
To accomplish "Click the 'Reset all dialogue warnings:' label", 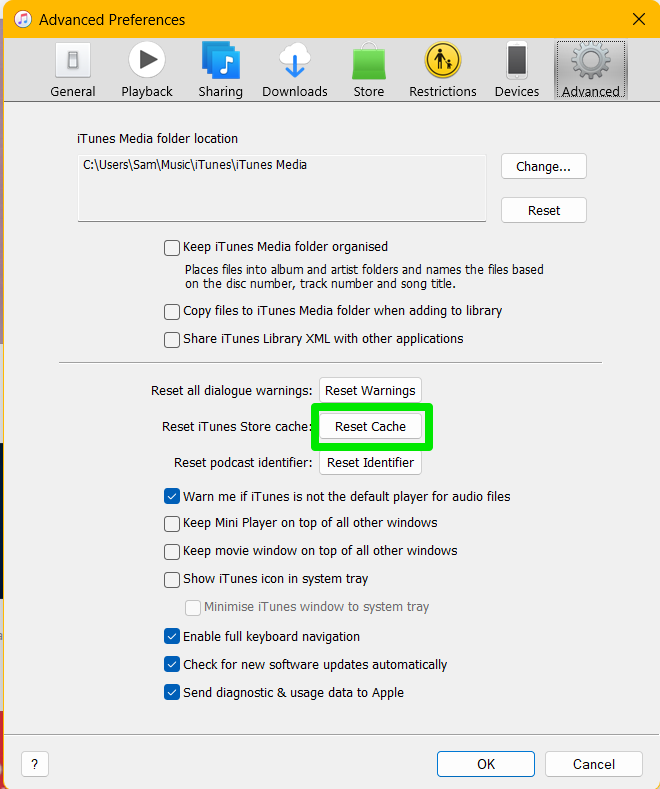I will point(231,391).
